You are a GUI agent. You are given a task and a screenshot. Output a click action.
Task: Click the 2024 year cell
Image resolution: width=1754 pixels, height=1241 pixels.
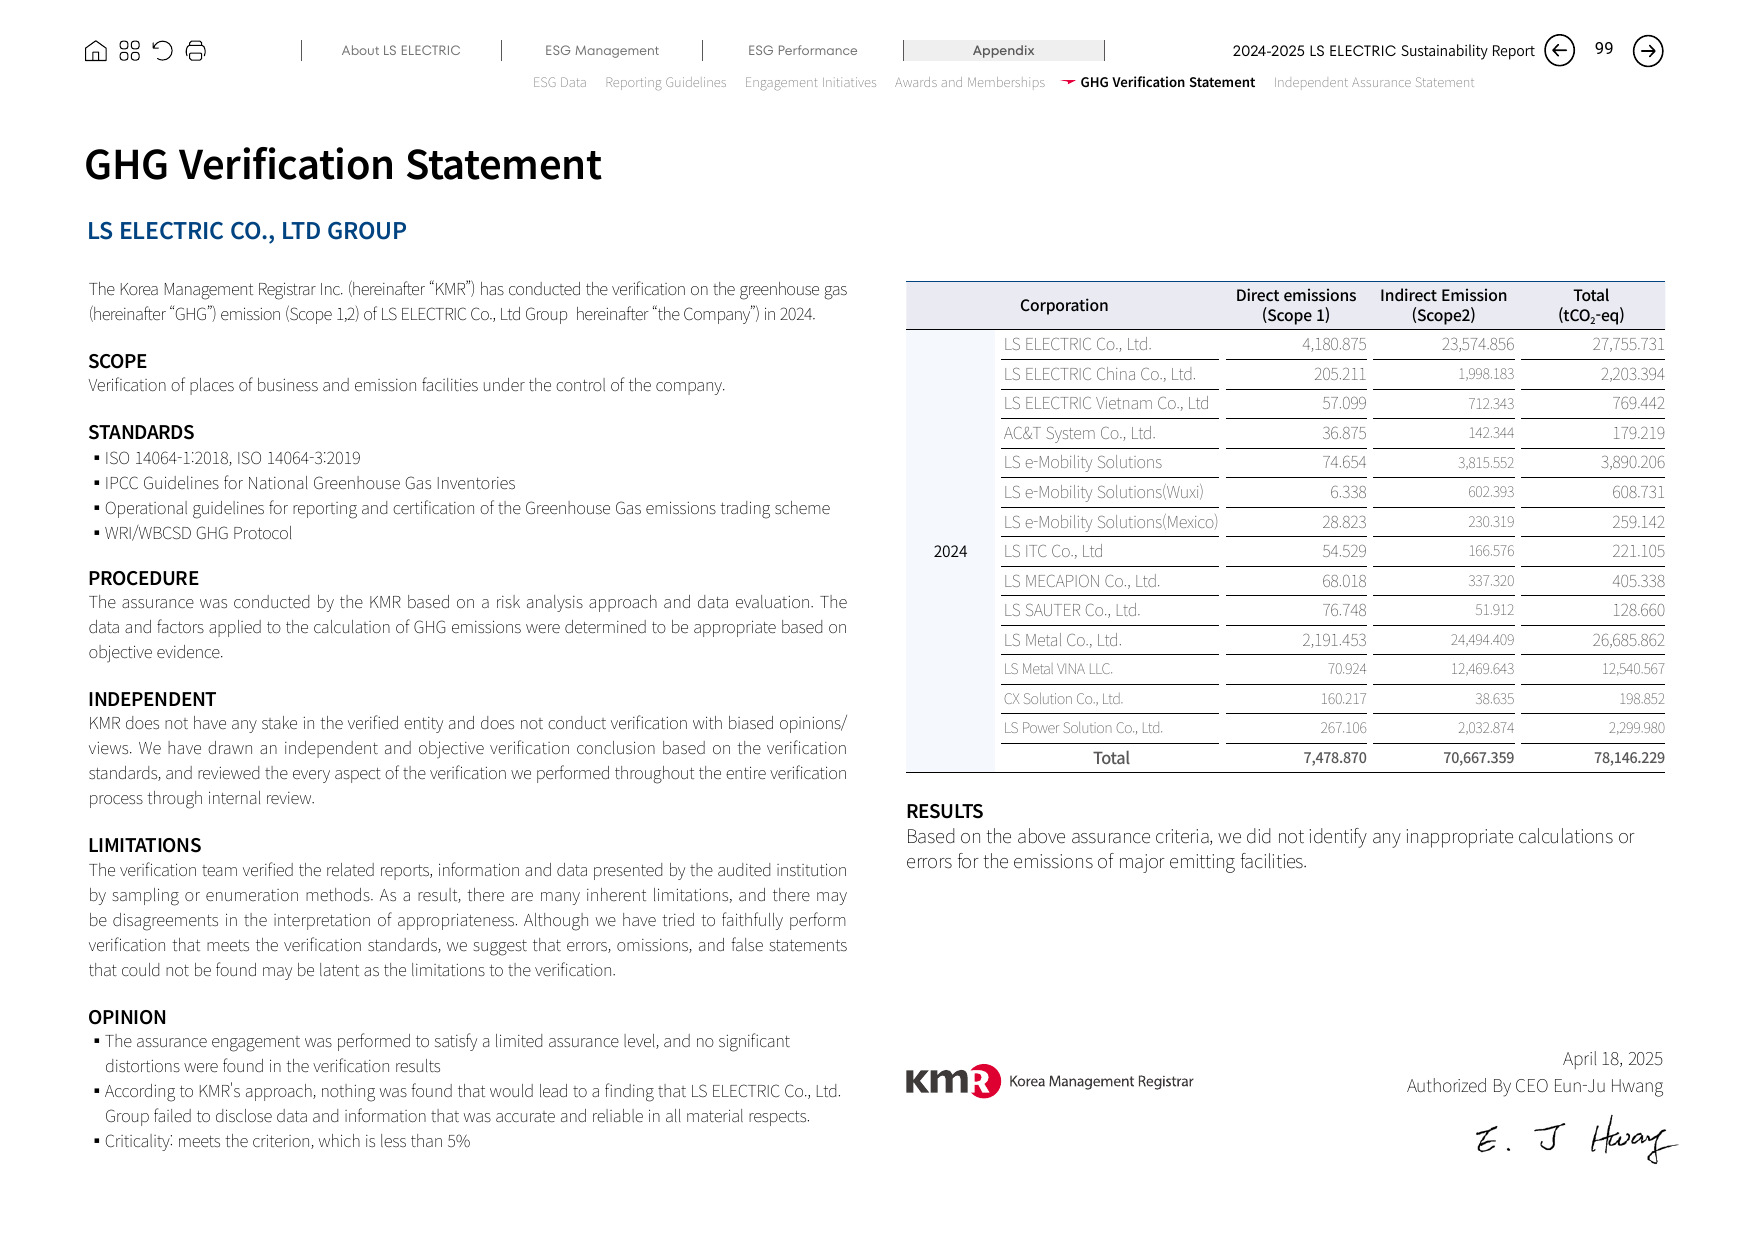click(x=950, y=552)
